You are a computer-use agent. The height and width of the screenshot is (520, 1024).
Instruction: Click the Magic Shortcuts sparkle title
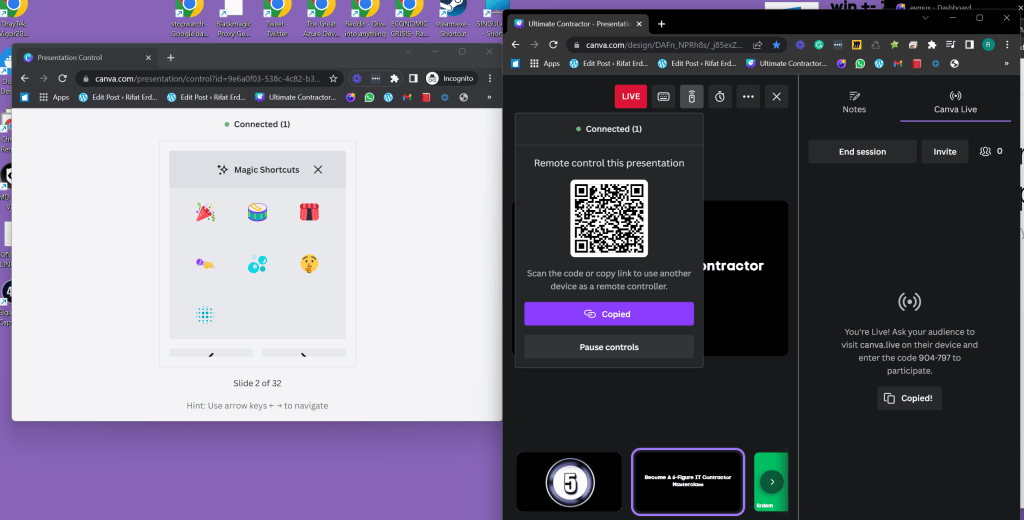[258, 169]
